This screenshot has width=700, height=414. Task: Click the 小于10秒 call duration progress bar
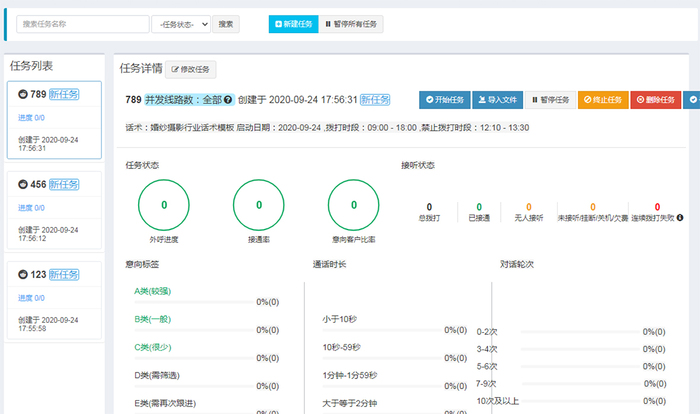(382, 330)
